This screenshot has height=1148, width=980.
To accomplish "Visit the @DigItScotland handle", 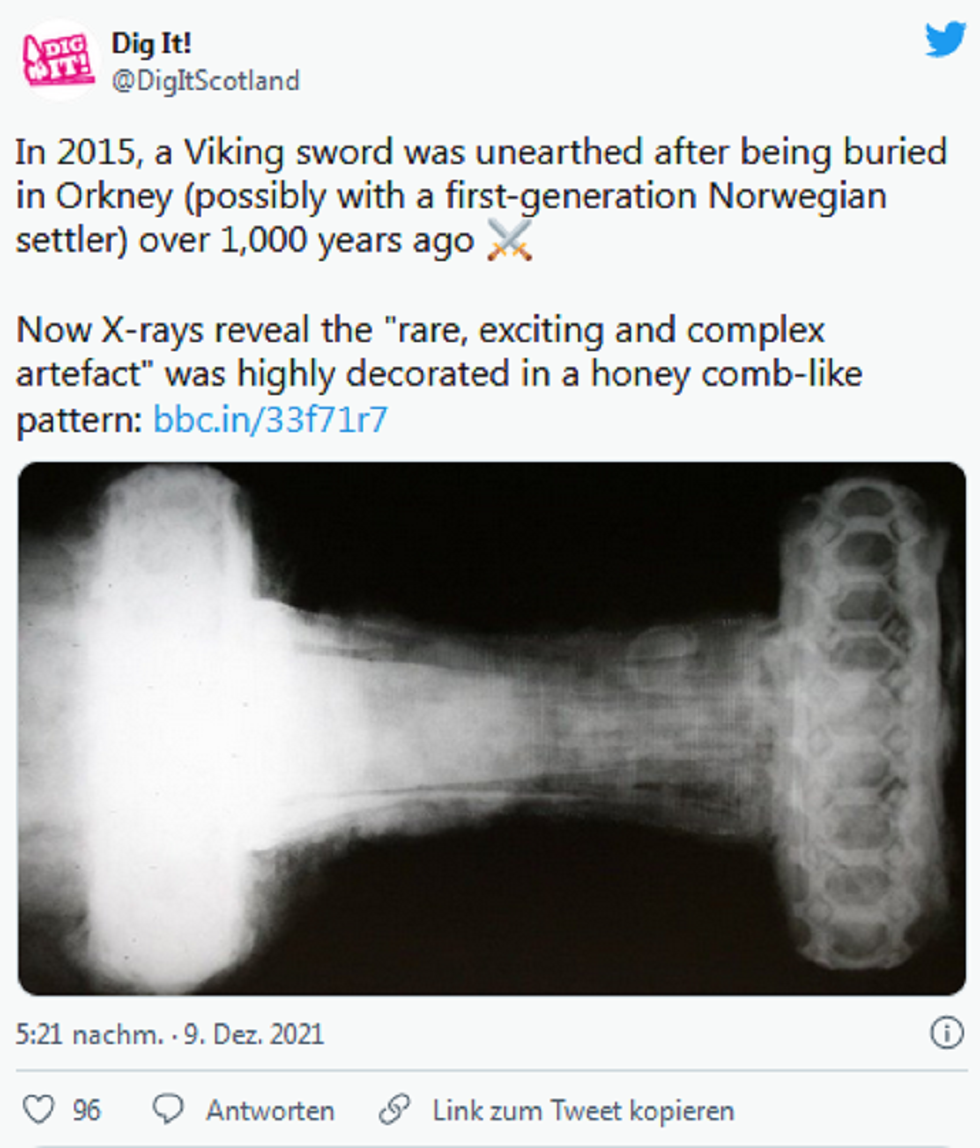I will click(x=205, y=81).
